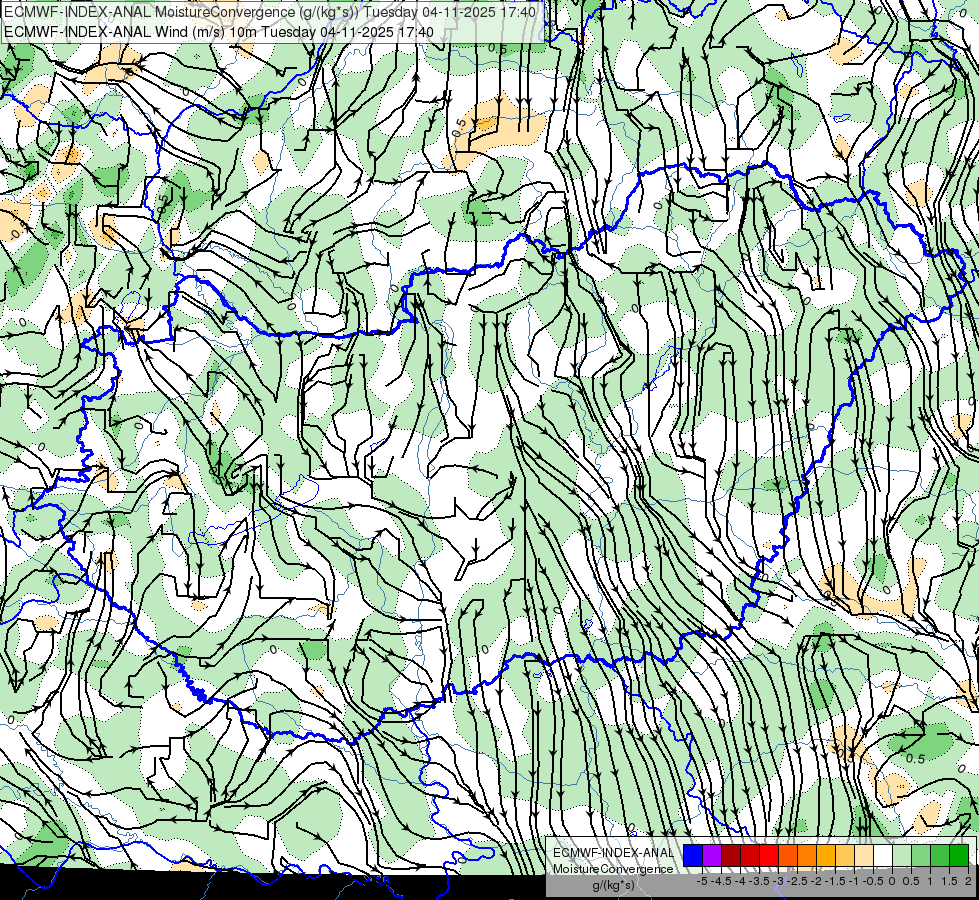Click the blue legend swatch below -5
Image resolution: width=979 pixels, height=900 pixels.
[x=693, y=855]
